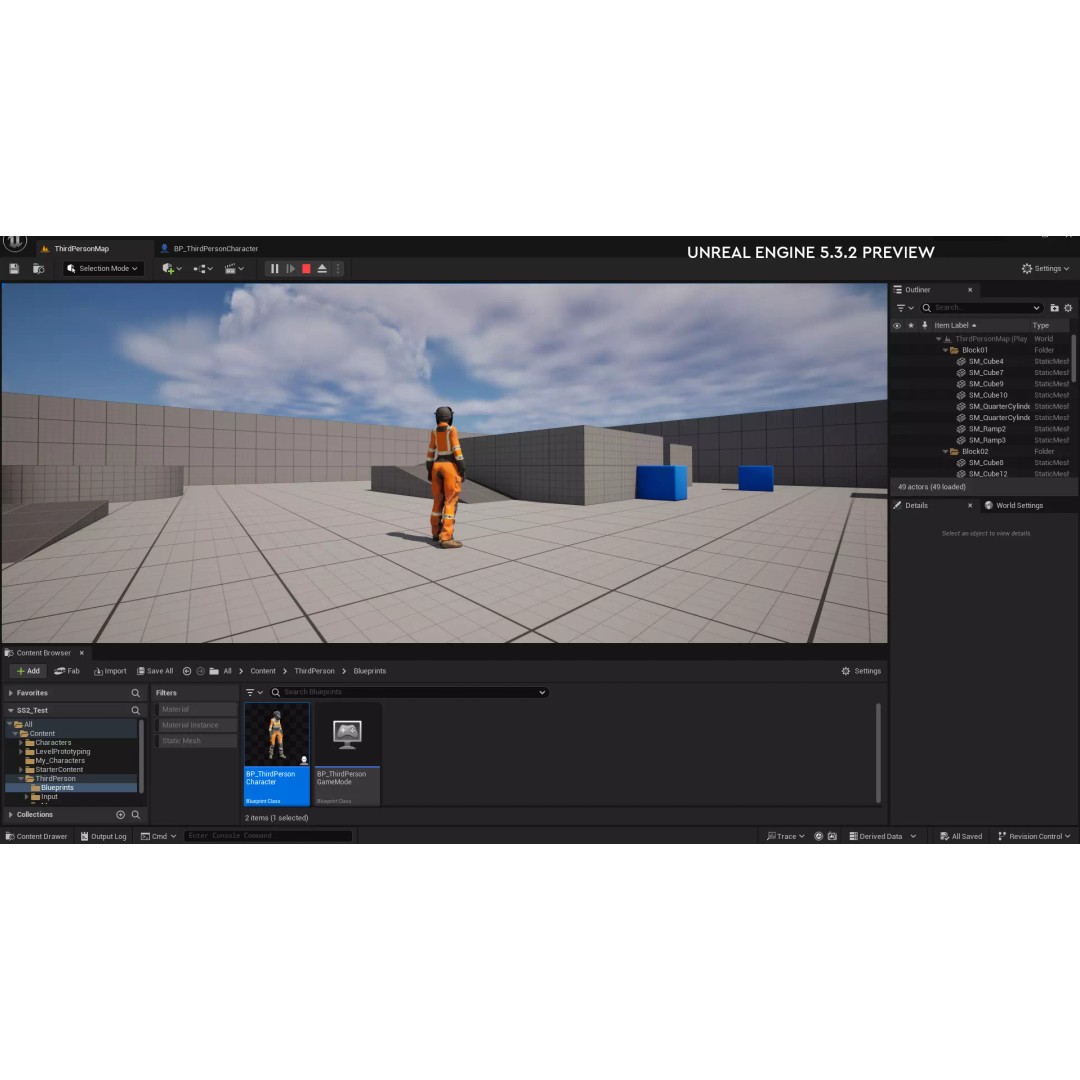
Task: Switch to BP_ThirdPersonCharacter tab
Action: pyautogui.click(x=216, y=249)
